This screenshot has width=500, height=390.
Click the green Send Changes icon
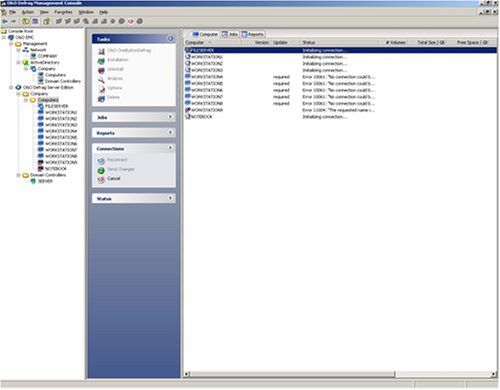(101, 170)
